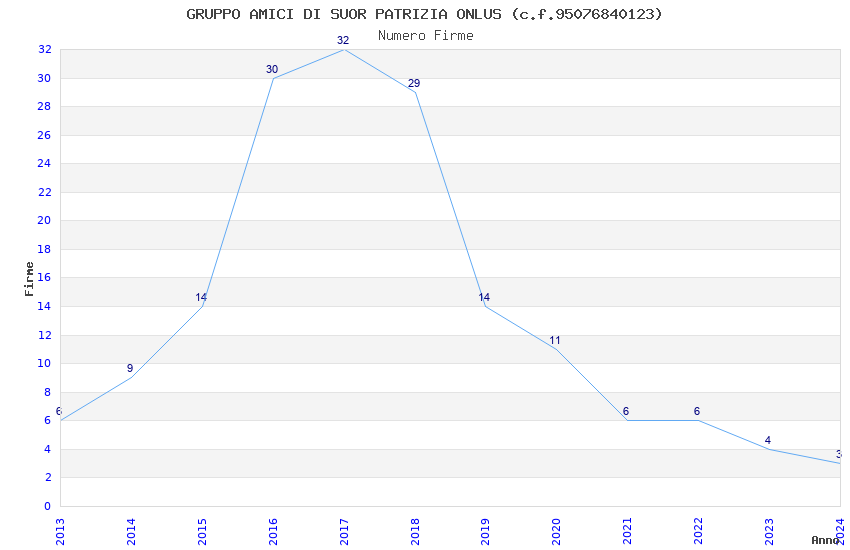Click the y-axis tick value 28
The height and width of the screenshot is (550, 850).
coord(44,106)
